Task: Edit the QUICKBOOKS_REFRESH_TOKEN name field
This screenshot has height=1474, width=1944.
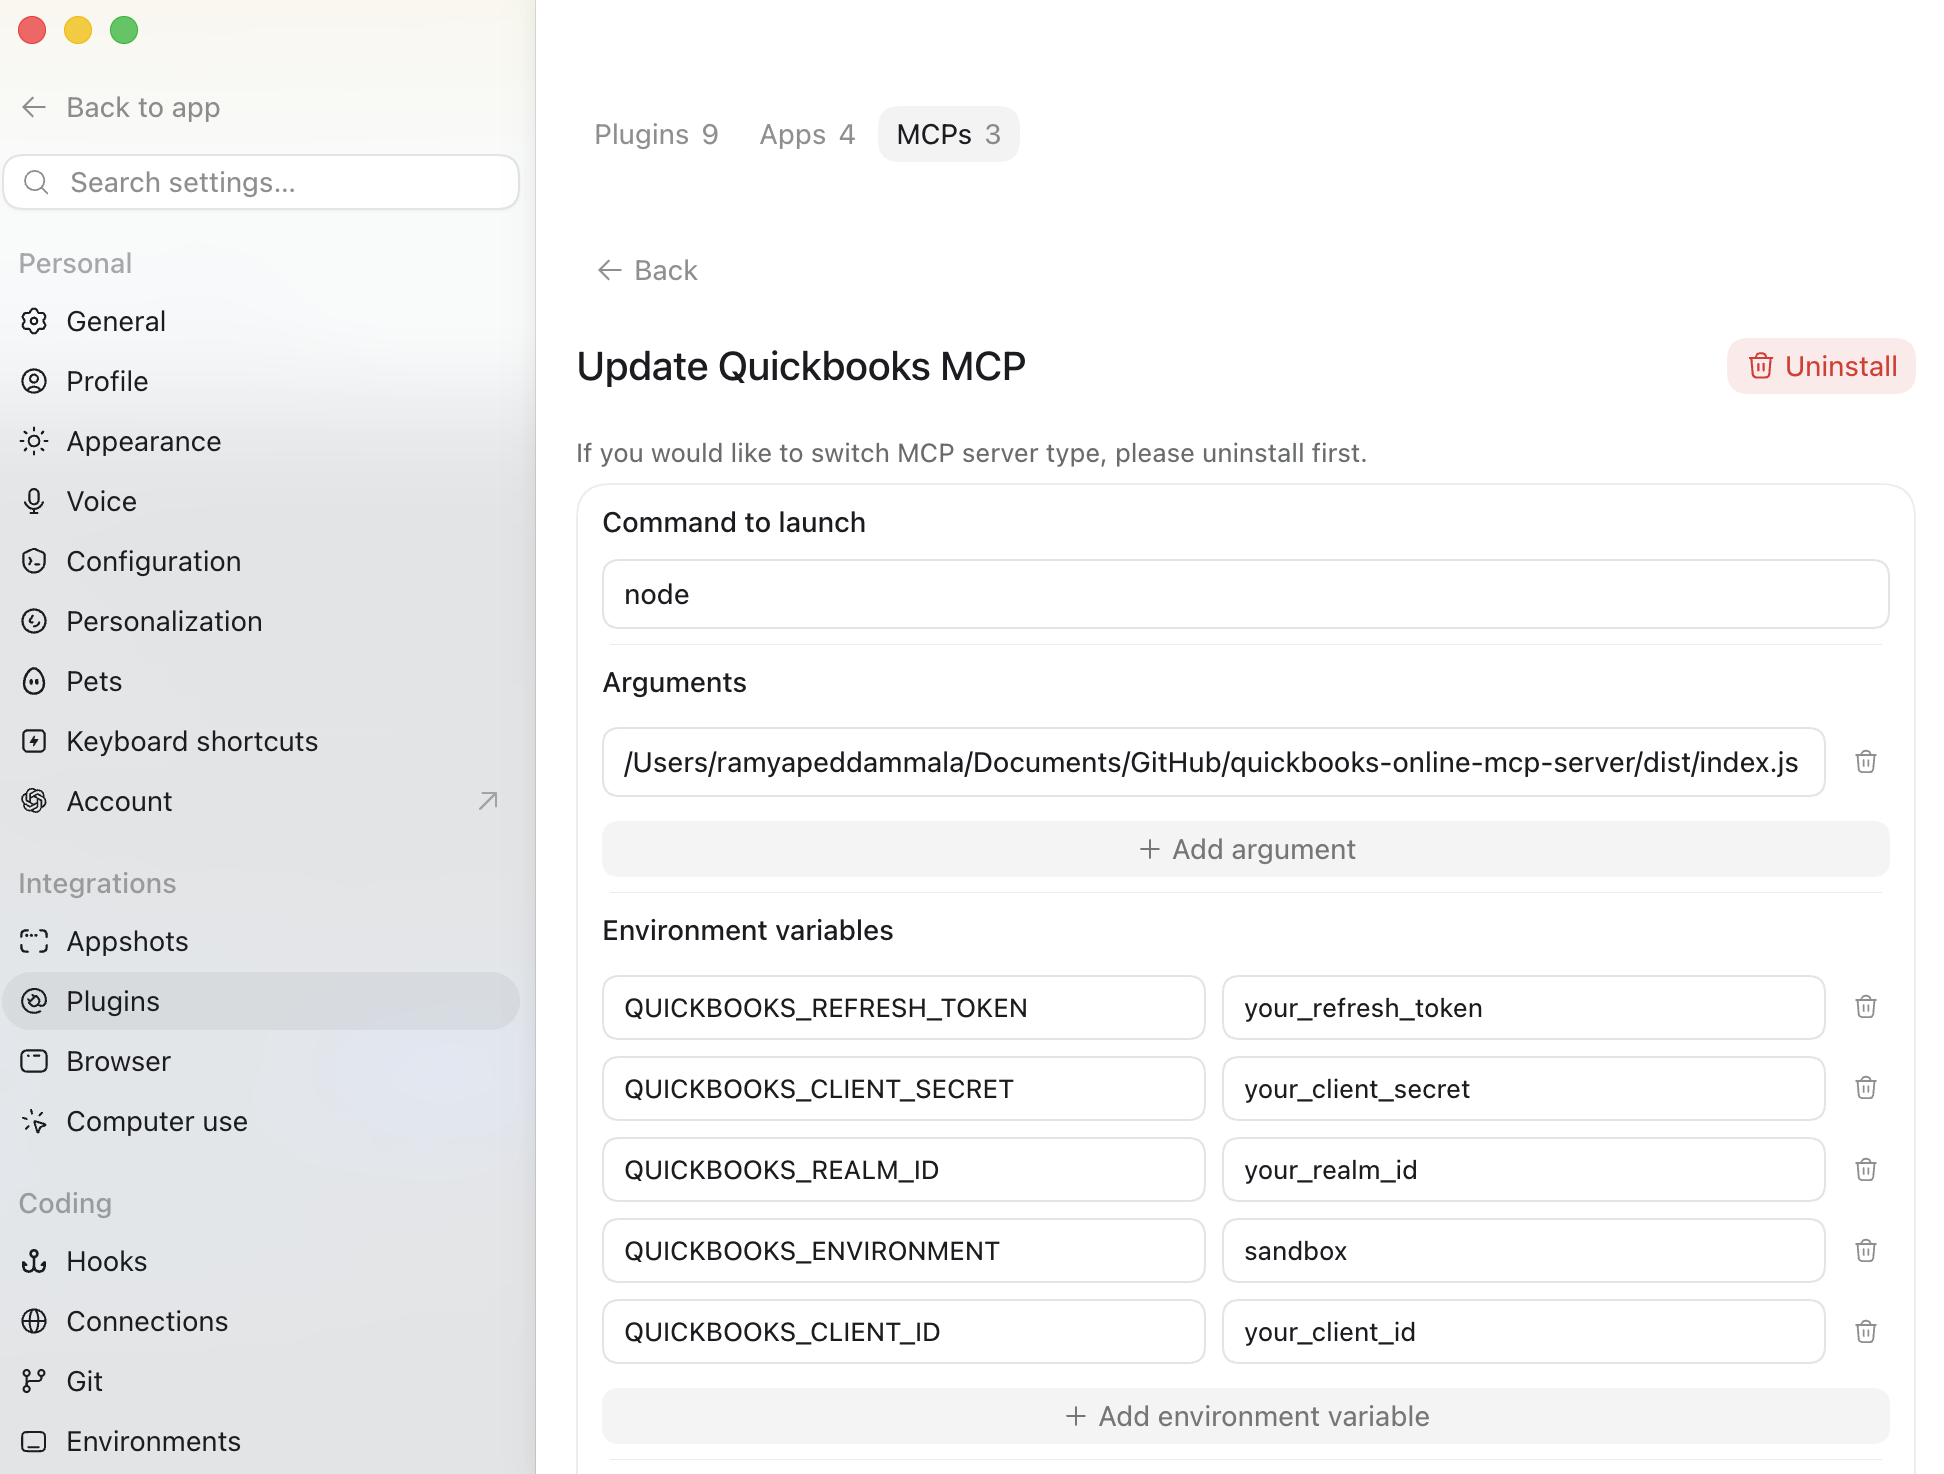Action: [904, 1007]
